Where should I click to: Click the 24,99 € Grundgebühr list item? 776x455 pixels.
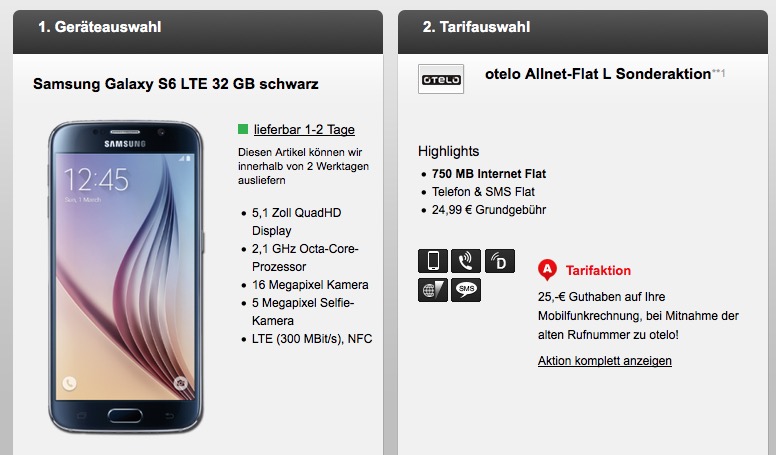488,210
